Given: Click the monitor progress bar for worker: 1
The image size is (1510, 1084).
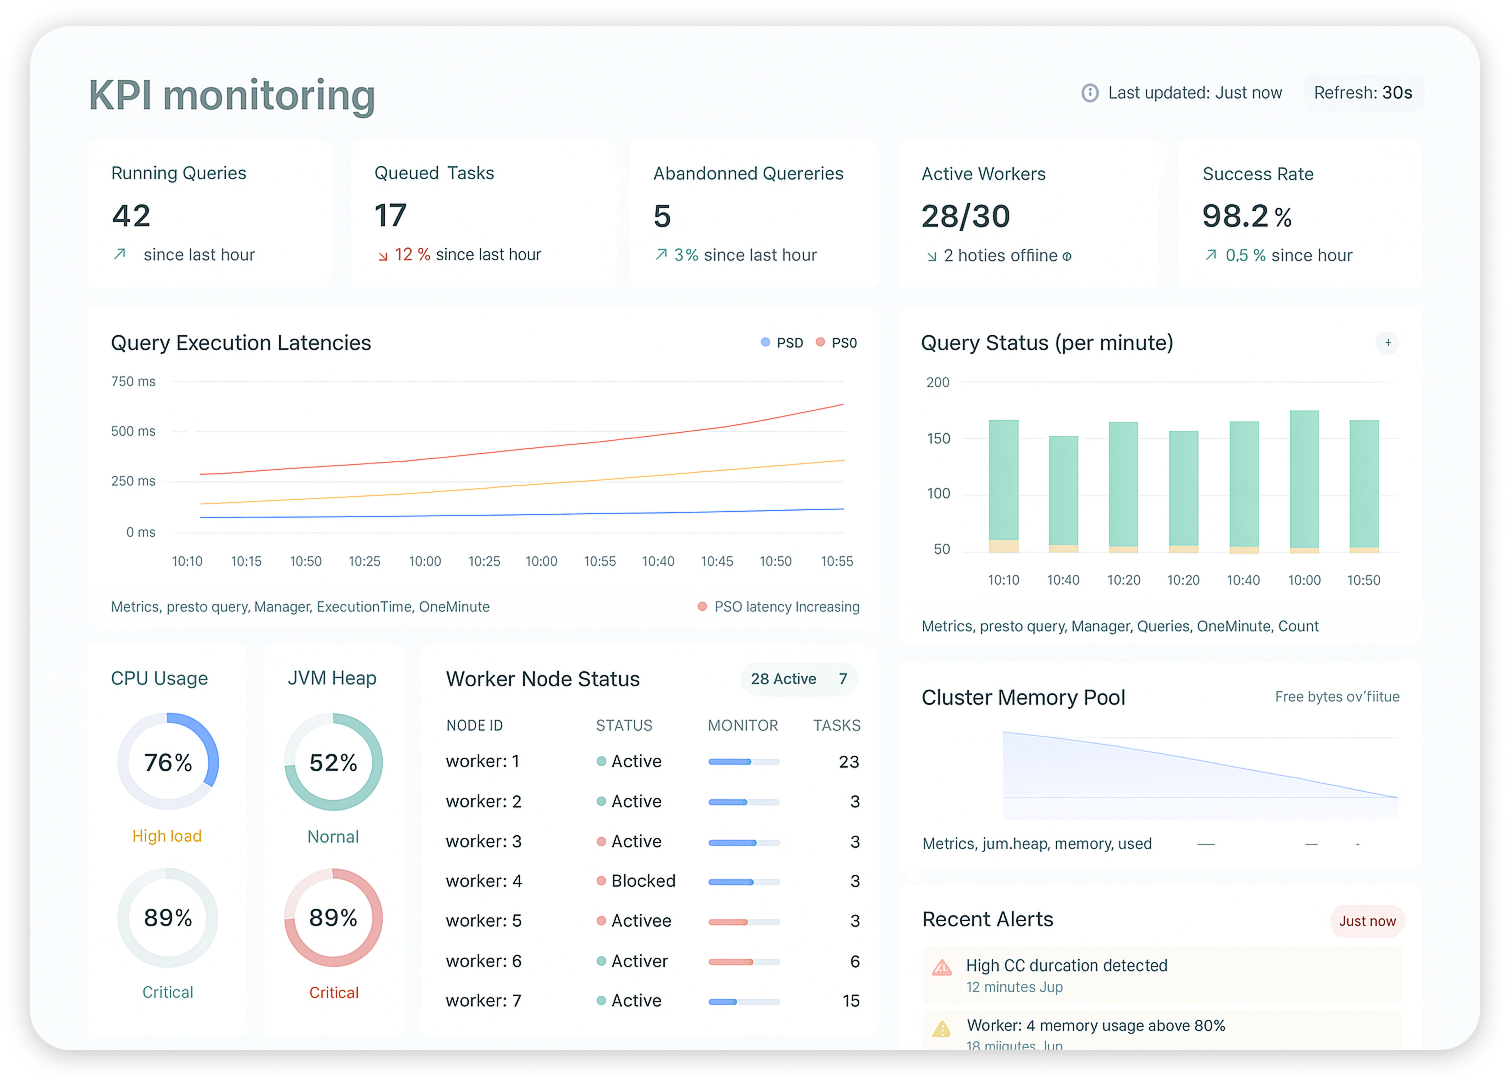Looking at the screenshot, I should pyautogui.click(x=743, y=762).
